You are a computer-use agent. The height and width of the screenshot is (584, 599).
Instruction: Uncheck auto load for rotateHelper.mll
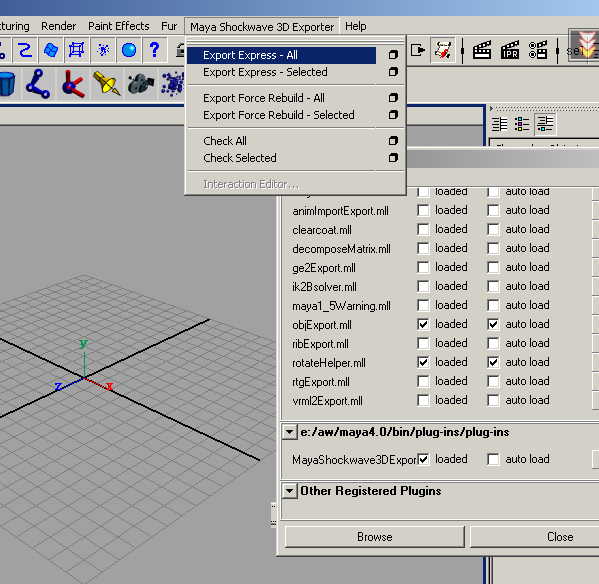(493, 362)
